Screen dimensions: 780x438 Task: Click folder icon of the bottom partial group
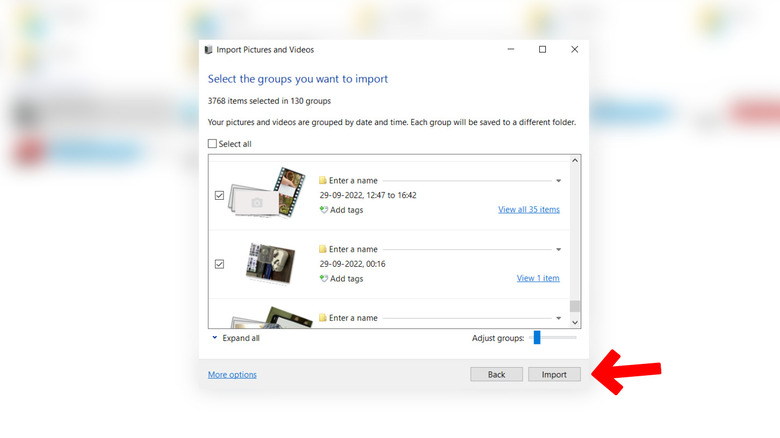[323, 318]
